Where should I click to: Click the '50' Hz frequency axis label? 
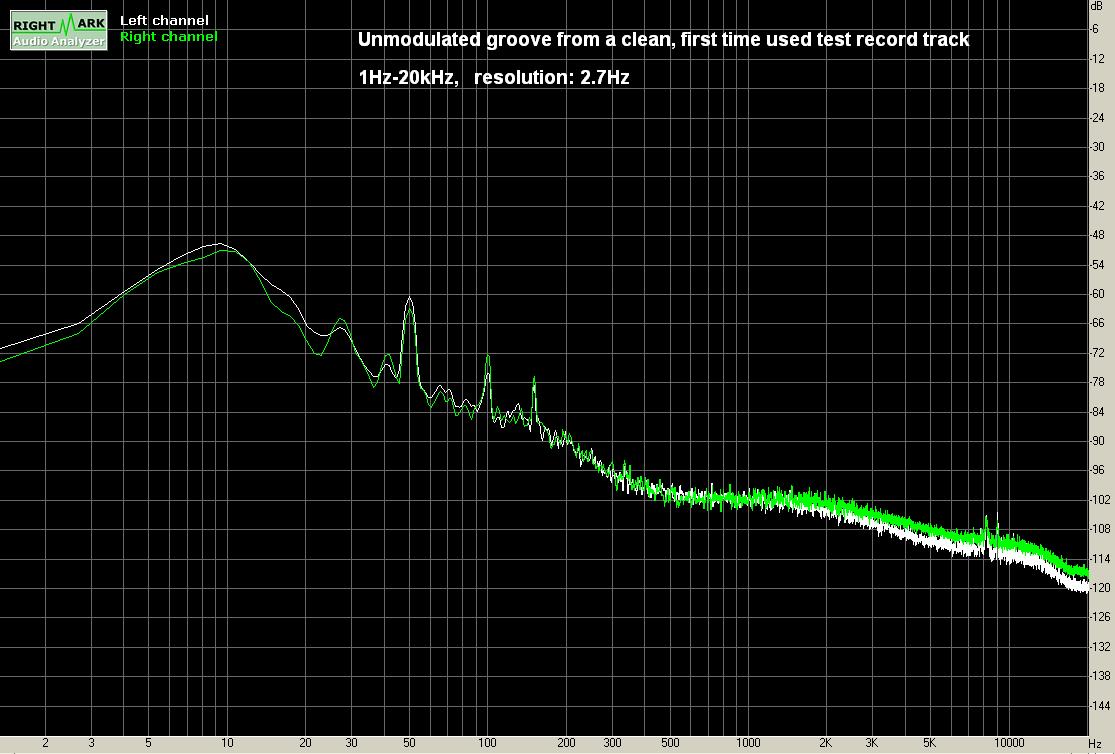point(409,743)
